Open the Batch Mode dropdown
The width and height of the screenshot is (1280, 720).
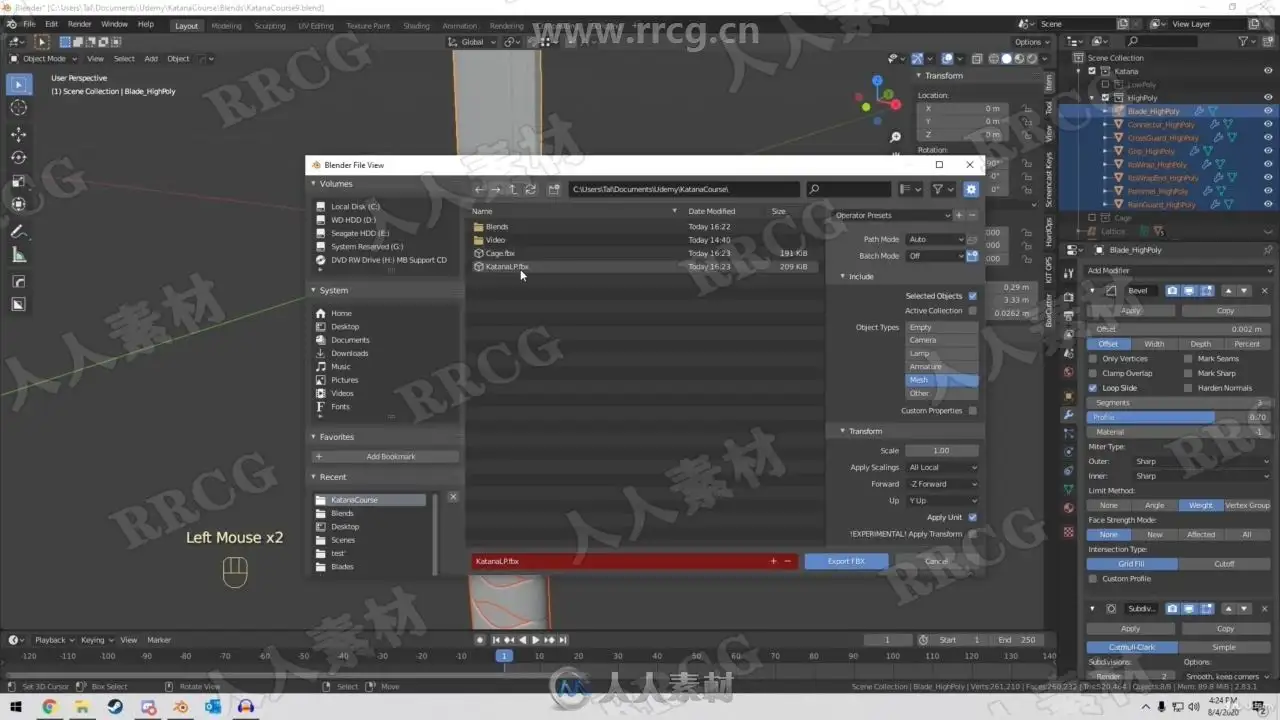click(x=935, y=256)
